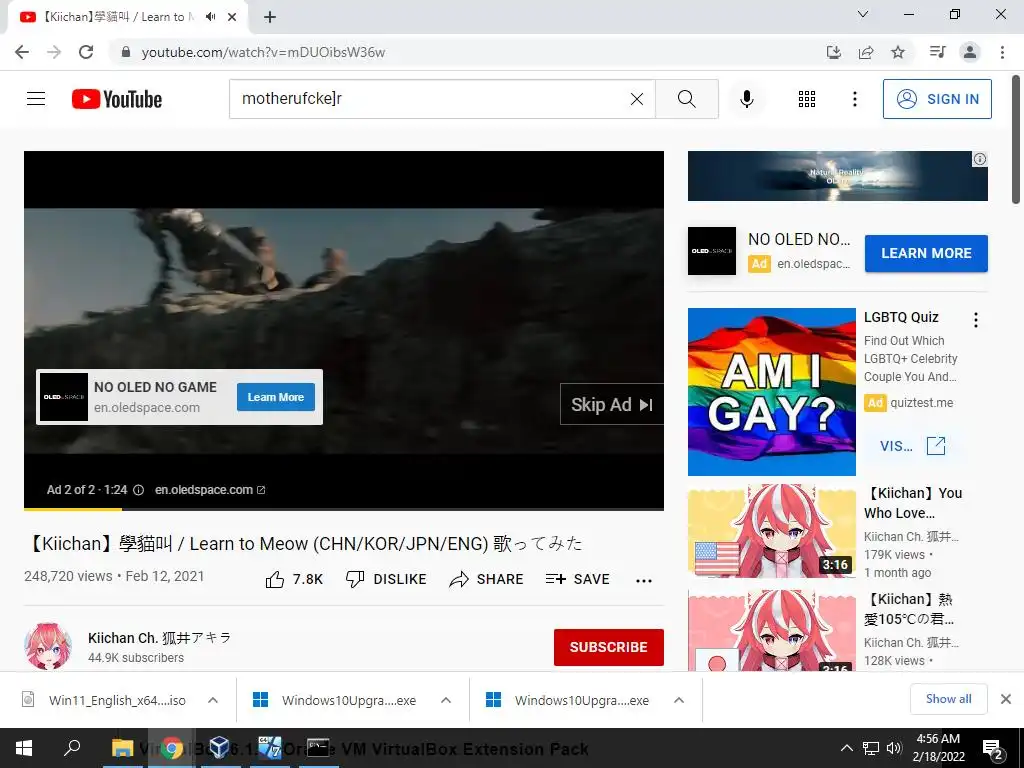Click the address bar URL
The image size is (1024, 768).
click(x=263, y=52)
